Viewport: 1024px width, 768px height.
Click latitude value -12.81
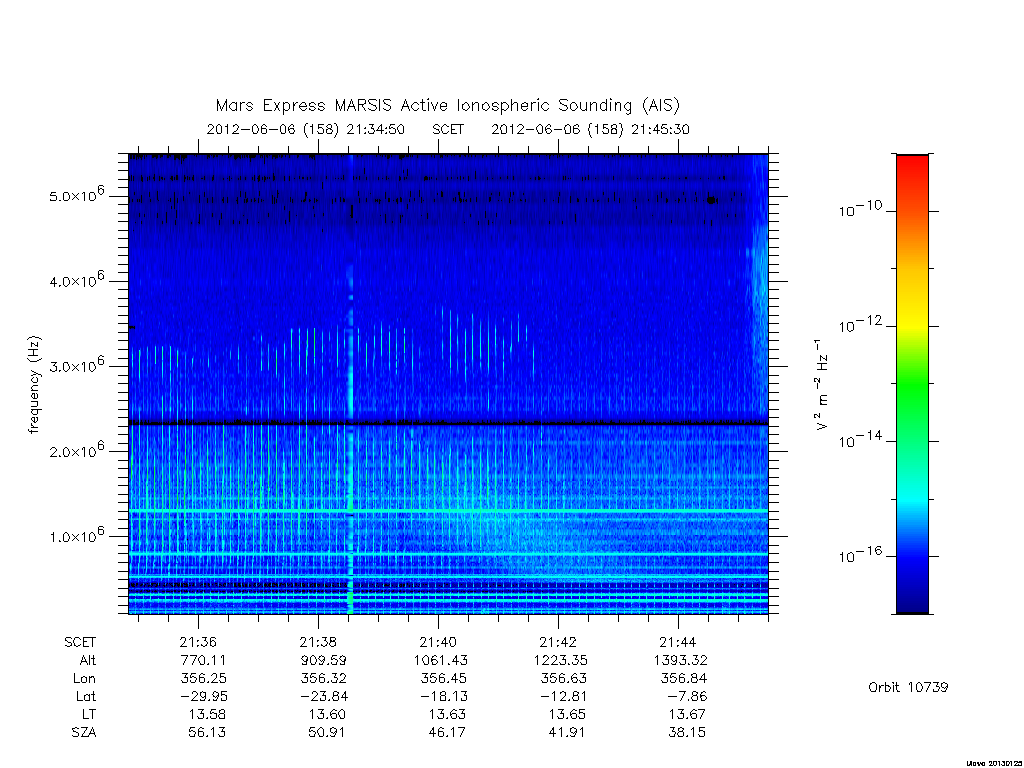tap(564, 696)
